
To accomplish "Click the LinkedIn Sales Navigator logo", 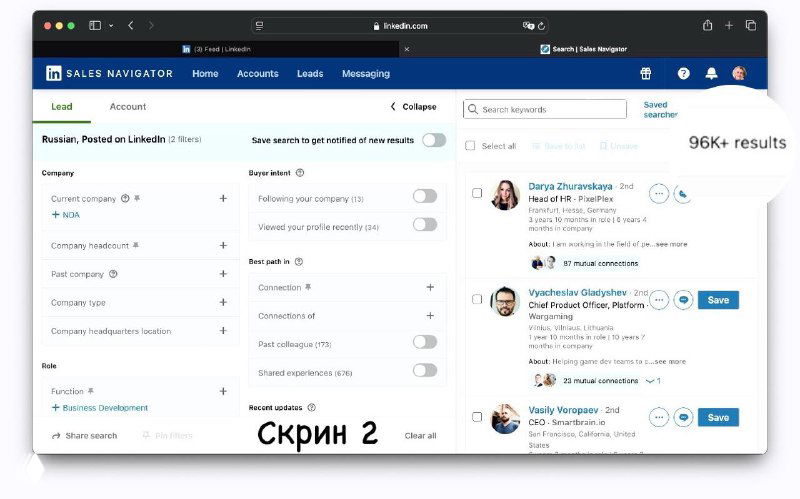I will click(109, 73).
